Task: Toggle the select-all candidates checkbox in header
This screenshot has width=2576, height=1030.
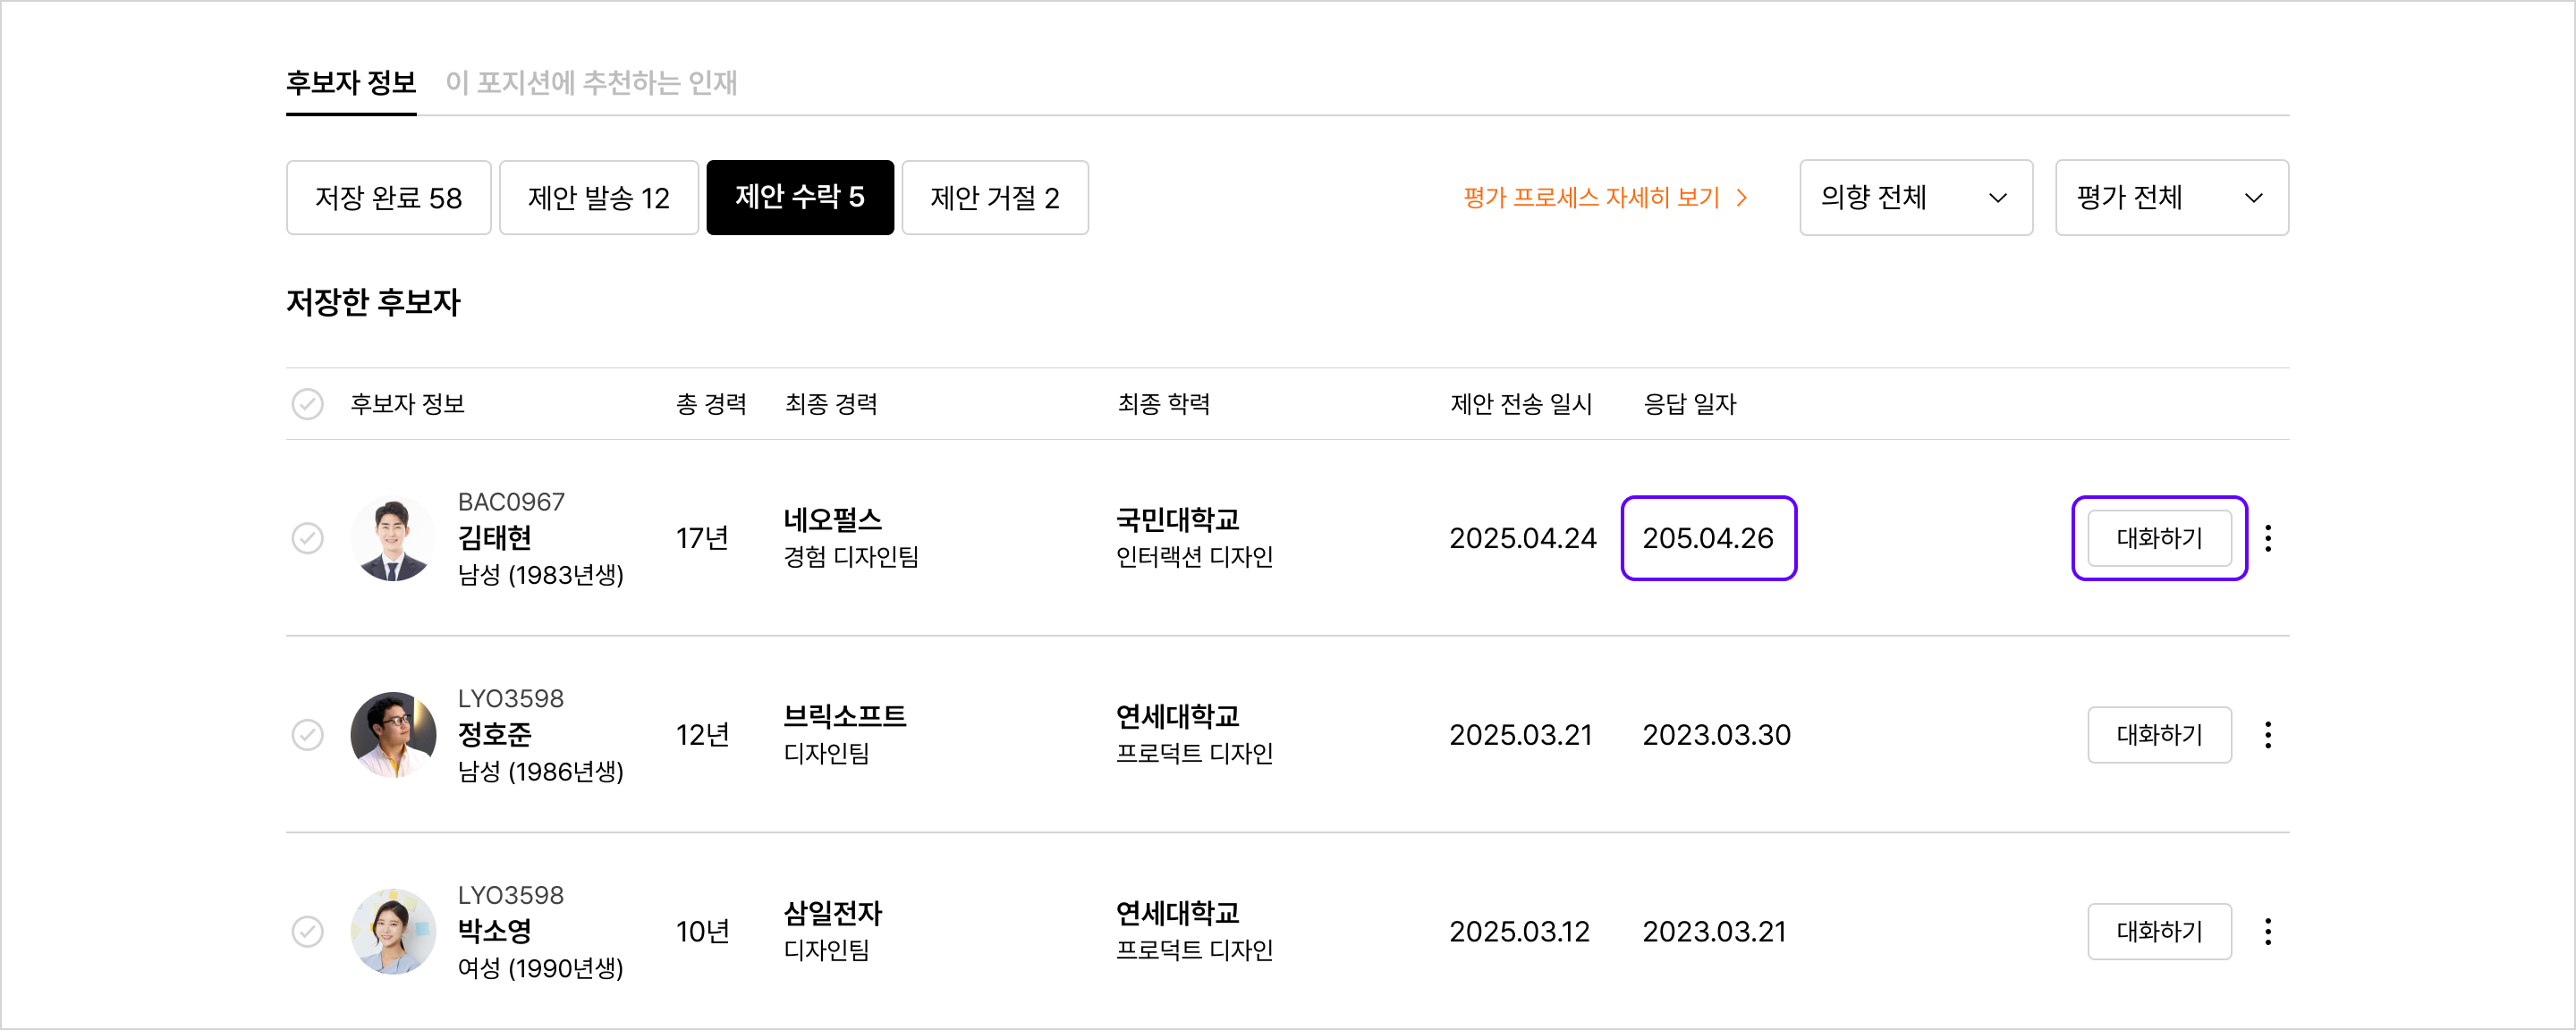Action: click(307, 404)
